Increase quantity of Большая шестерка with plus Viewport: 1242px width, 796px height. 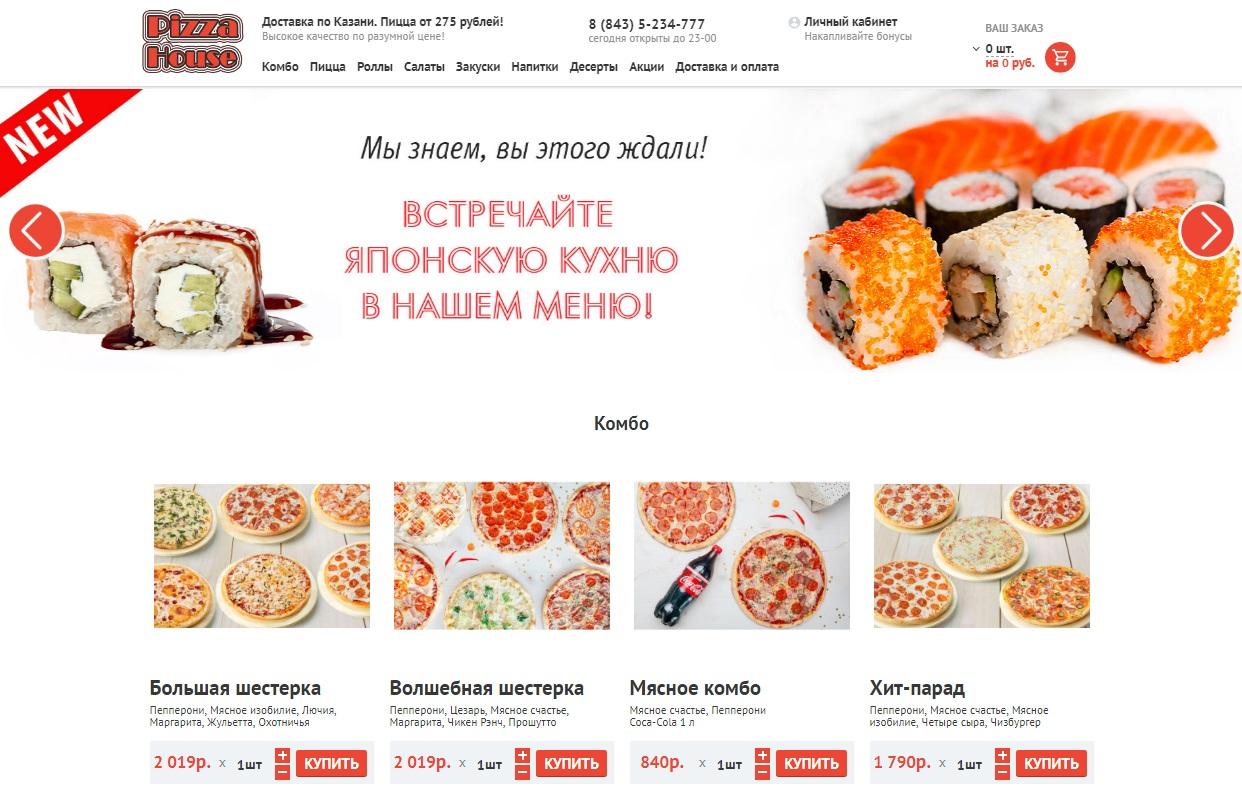[x=282, y=756]
